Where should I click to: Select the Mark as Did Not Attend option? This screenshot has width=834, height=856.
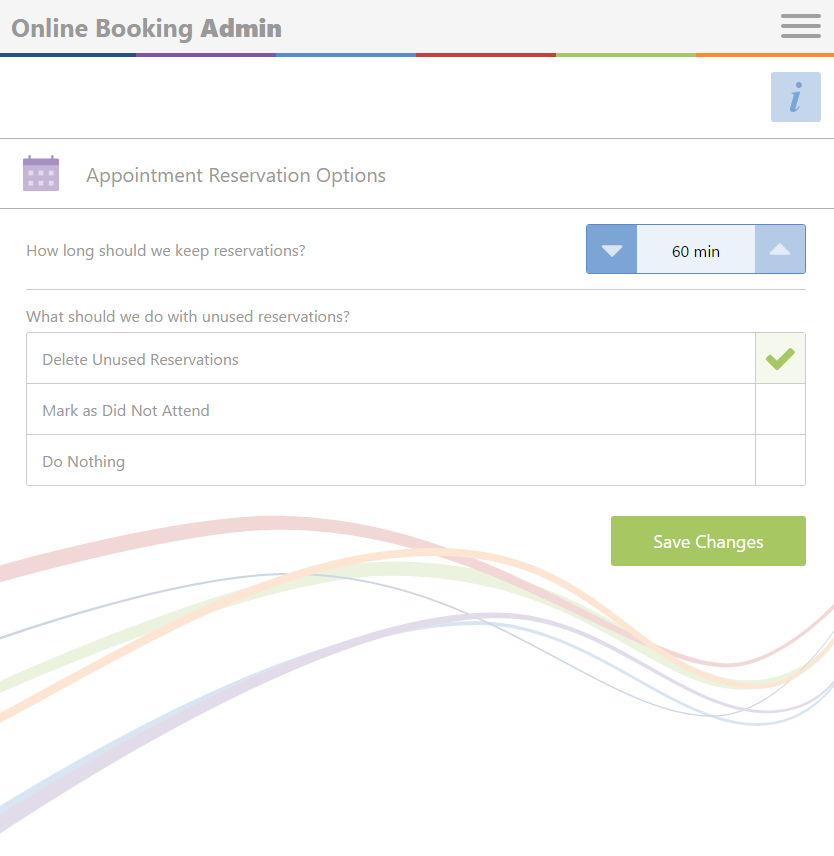(391, 409)
